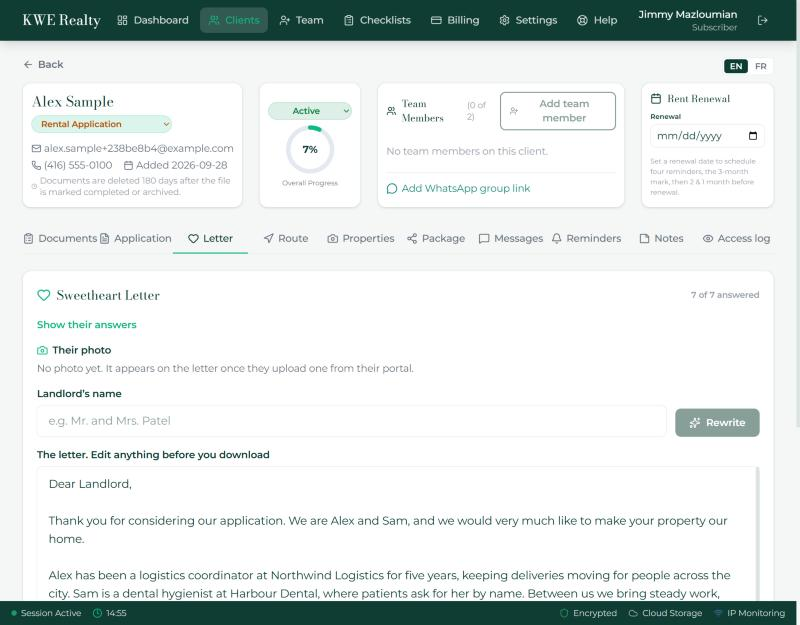Click the Rewrite button
The height and width of the screenshot is (625, 800).
[717, 422]
